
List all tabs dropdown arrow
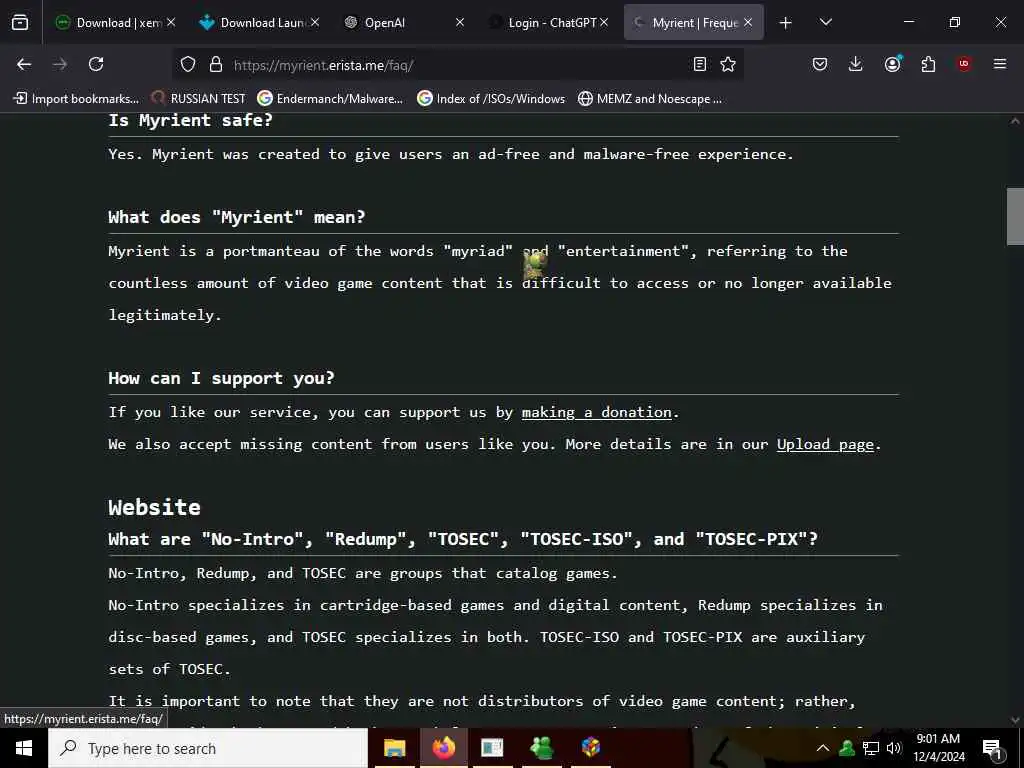coord(825,23)
